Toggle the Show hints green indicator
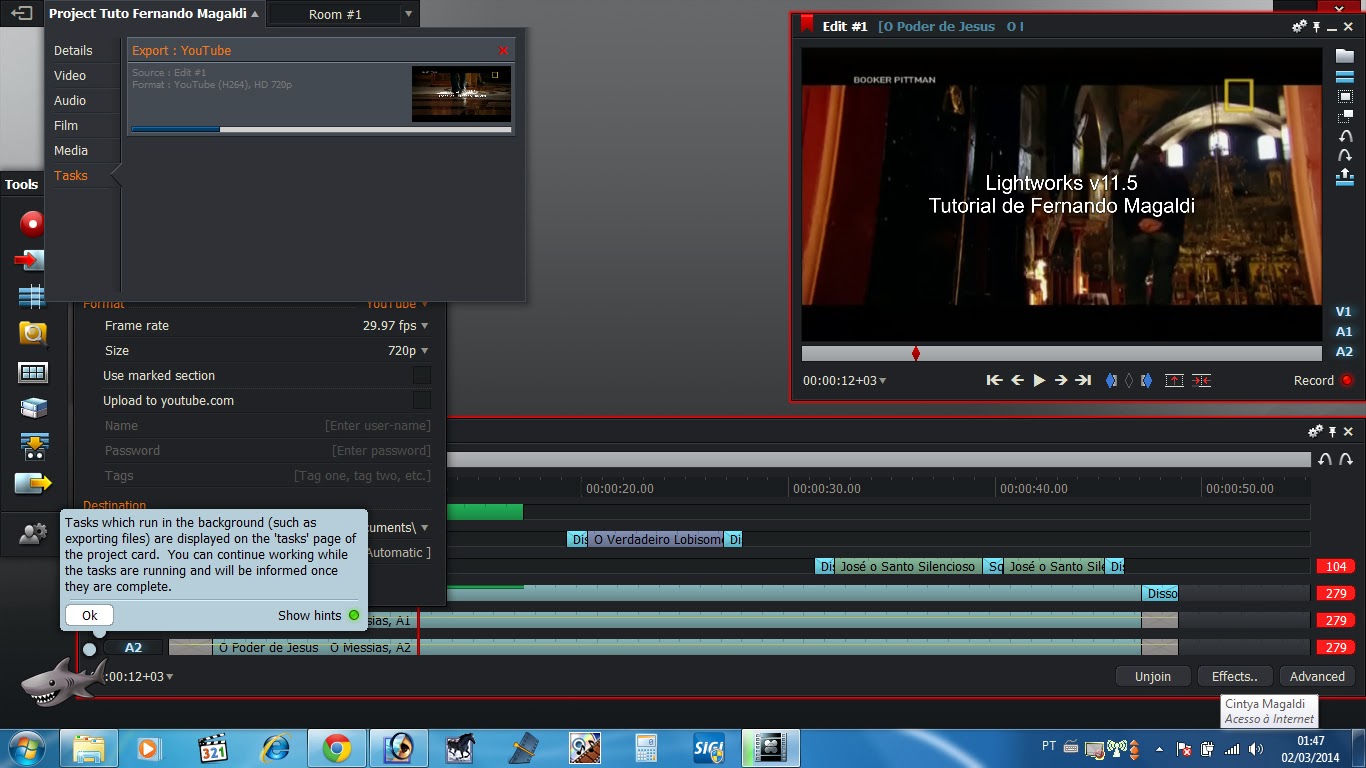 [x=353, y=615]
